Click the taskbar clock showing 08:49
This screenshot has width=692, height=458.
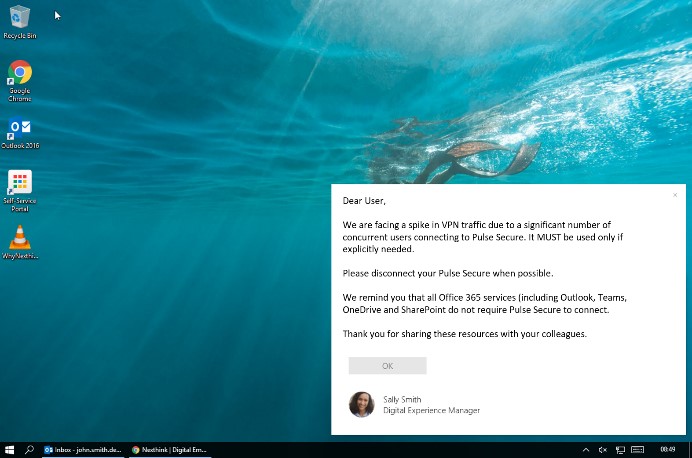pyautogui.click(x=667, y=450)
